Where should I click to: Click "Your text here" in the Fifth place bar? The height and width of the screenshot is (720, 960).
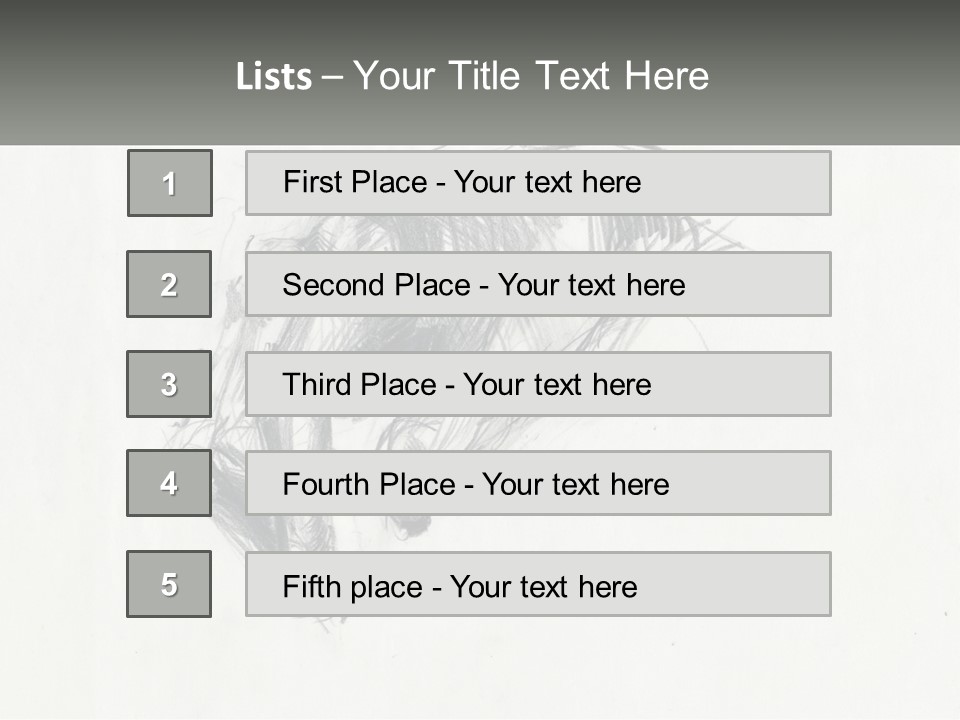[543, 586]
